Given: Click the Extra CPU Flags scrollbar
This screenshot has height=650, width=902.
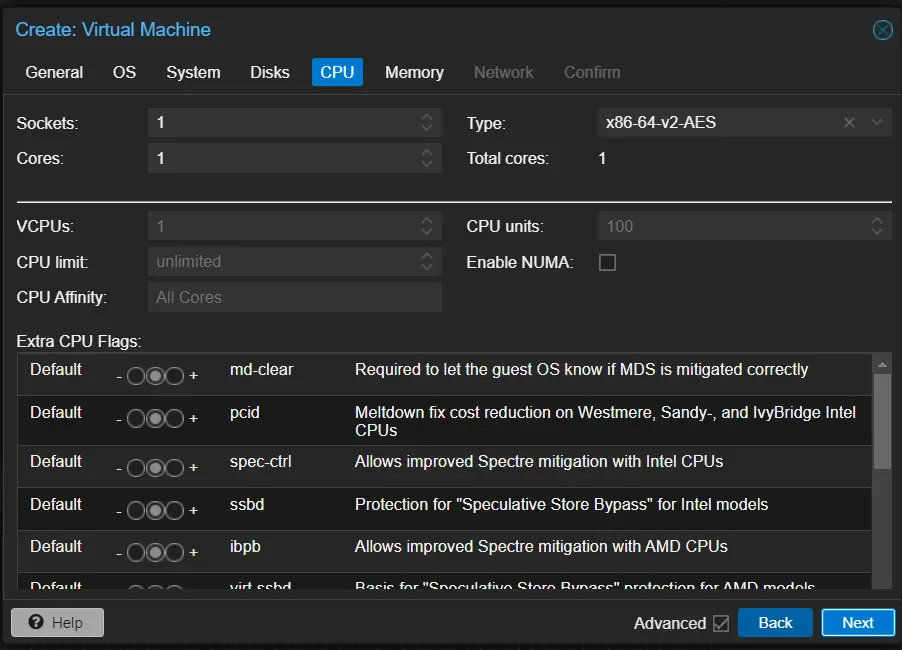Looking at the screenshot, I should point(883,420).
